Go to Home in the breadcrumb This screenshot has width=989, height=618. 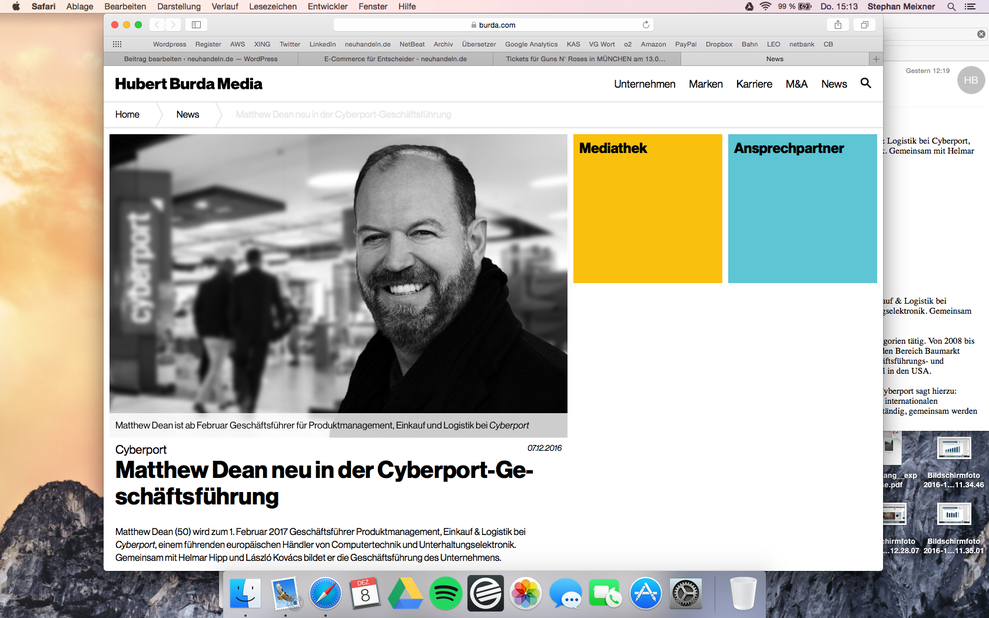pyautogui.click(x=127, y=114)
